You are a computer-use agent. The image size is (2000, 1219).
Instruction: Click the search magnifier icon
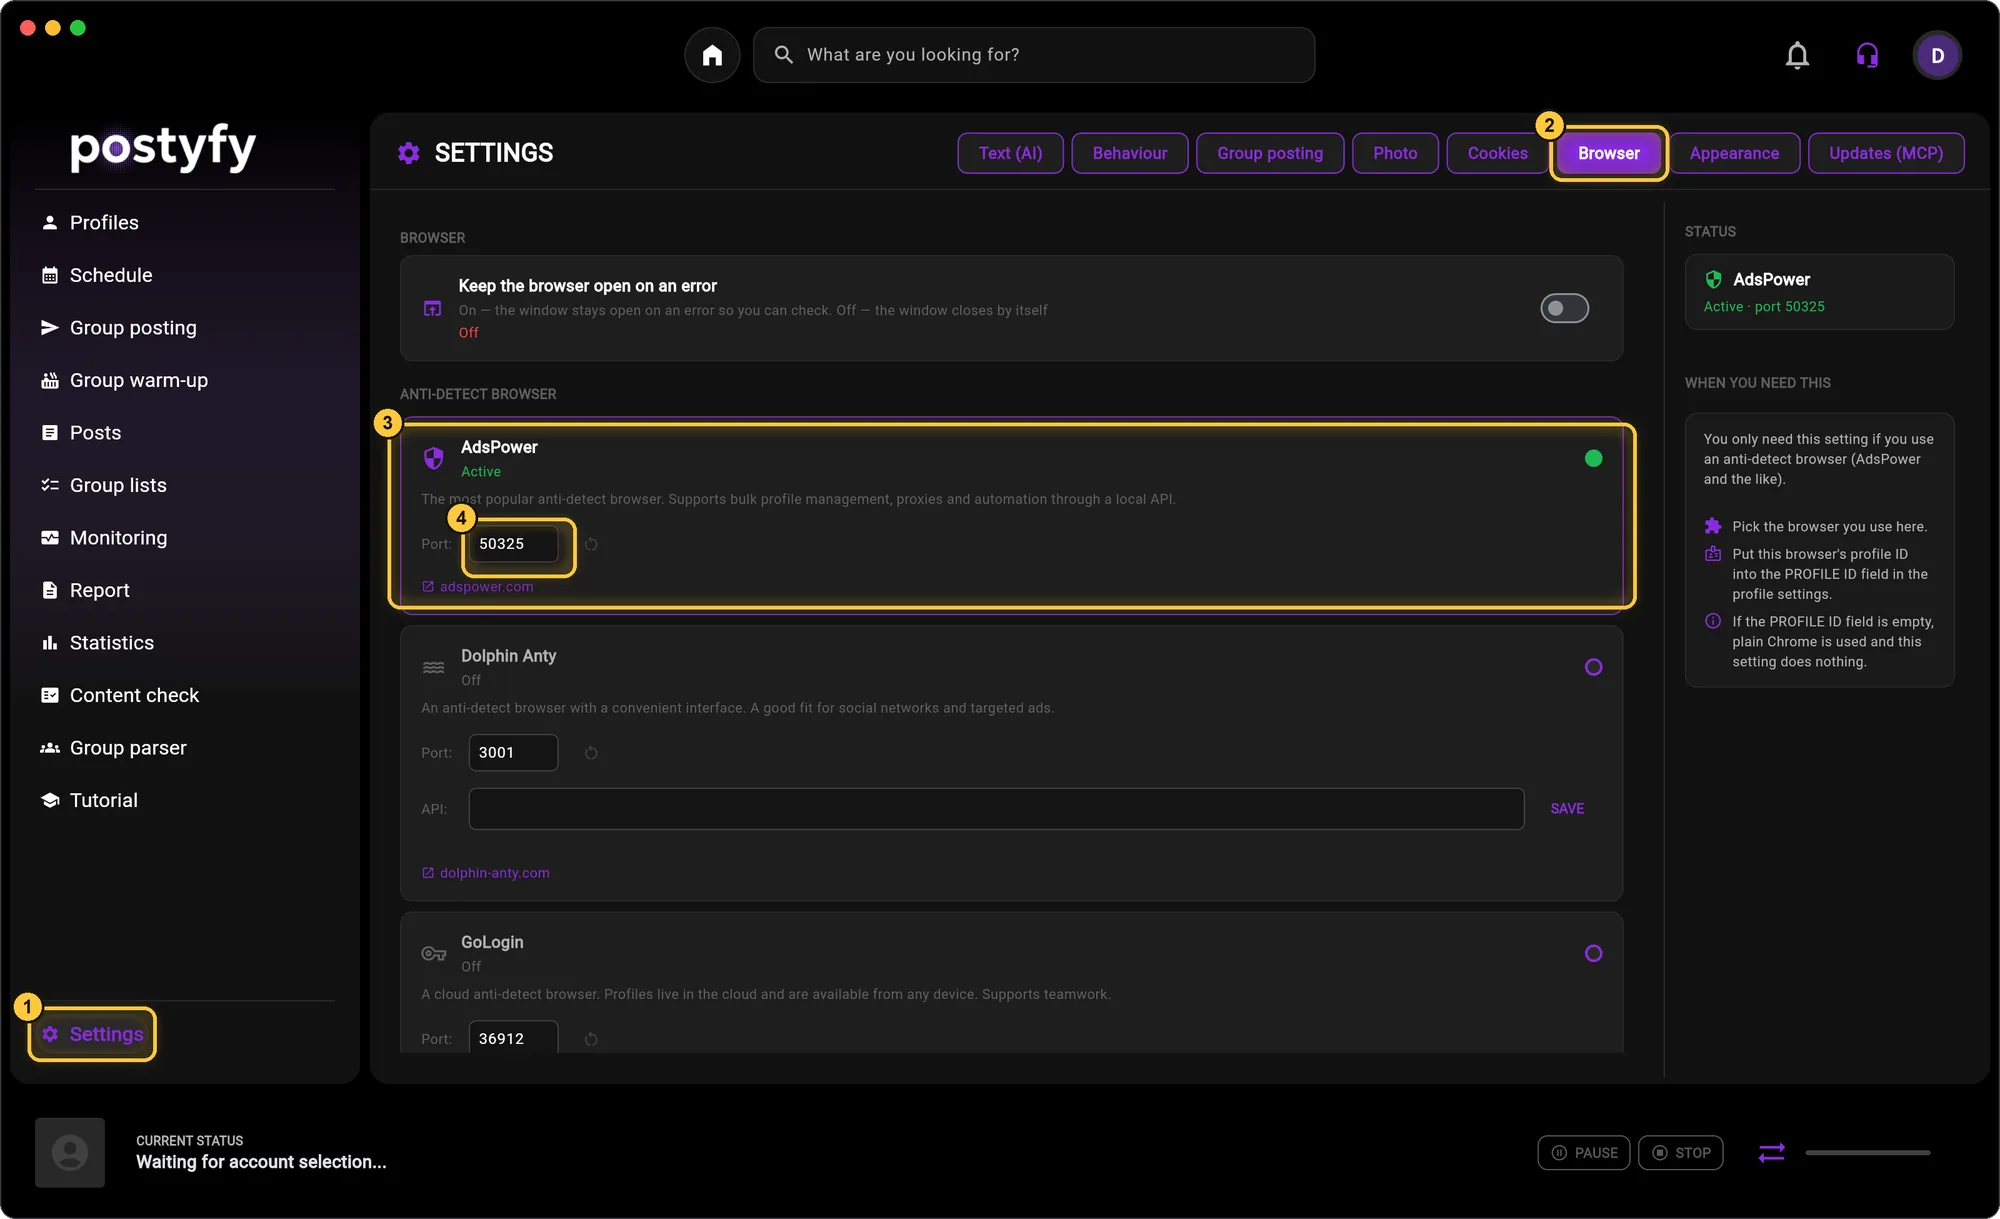click(x=784, y=55)
